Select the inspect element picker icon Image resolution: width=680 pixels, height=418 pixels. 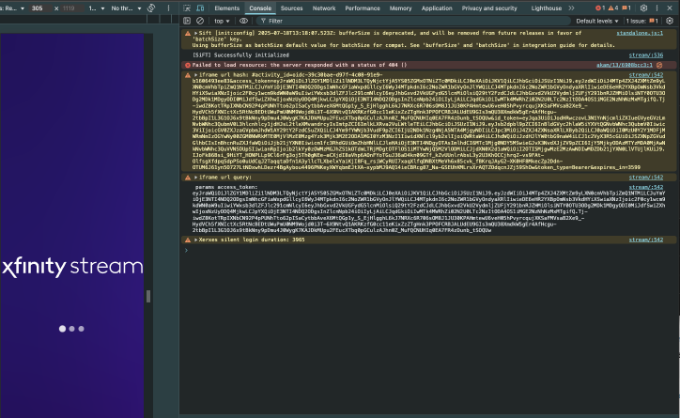(187, 8)
